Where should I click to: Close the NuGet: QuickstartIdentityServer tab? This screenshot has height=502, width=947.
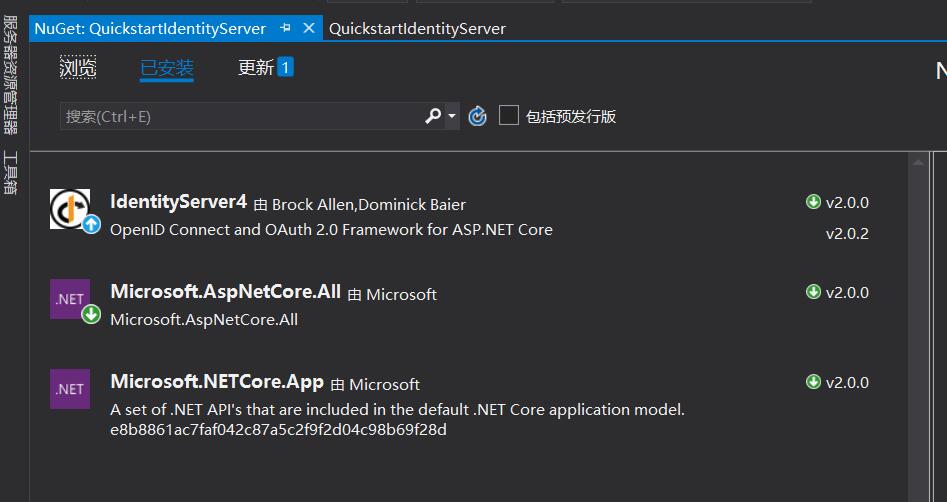[309, 28]
